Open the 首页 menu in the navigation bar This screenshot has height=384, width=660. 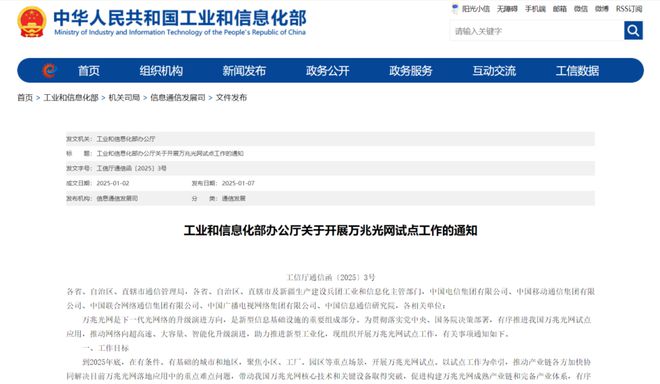[89, 71]
